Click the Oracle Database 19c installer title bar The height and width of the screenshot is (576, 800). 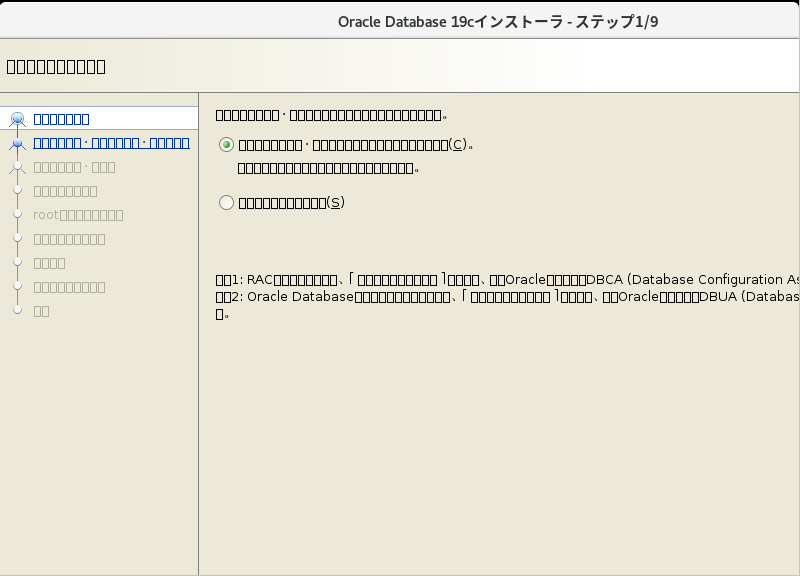pyautogui.click(x=498, y=22)
